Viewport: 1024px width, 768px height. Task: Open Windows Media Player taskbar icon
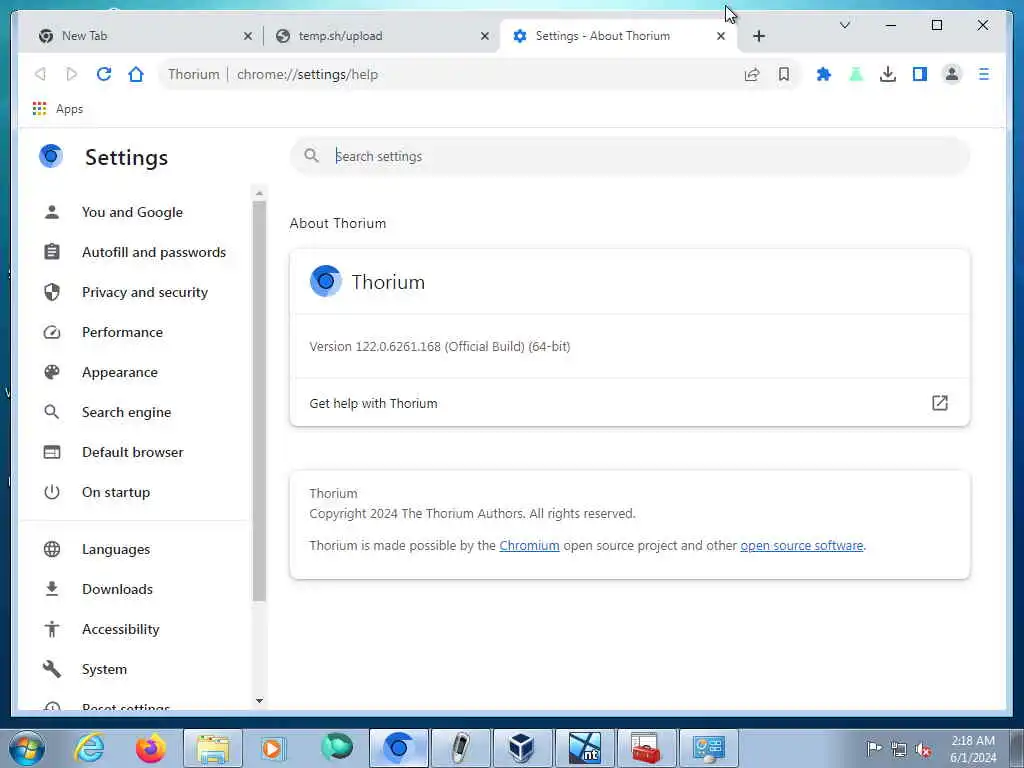(272, 748)
